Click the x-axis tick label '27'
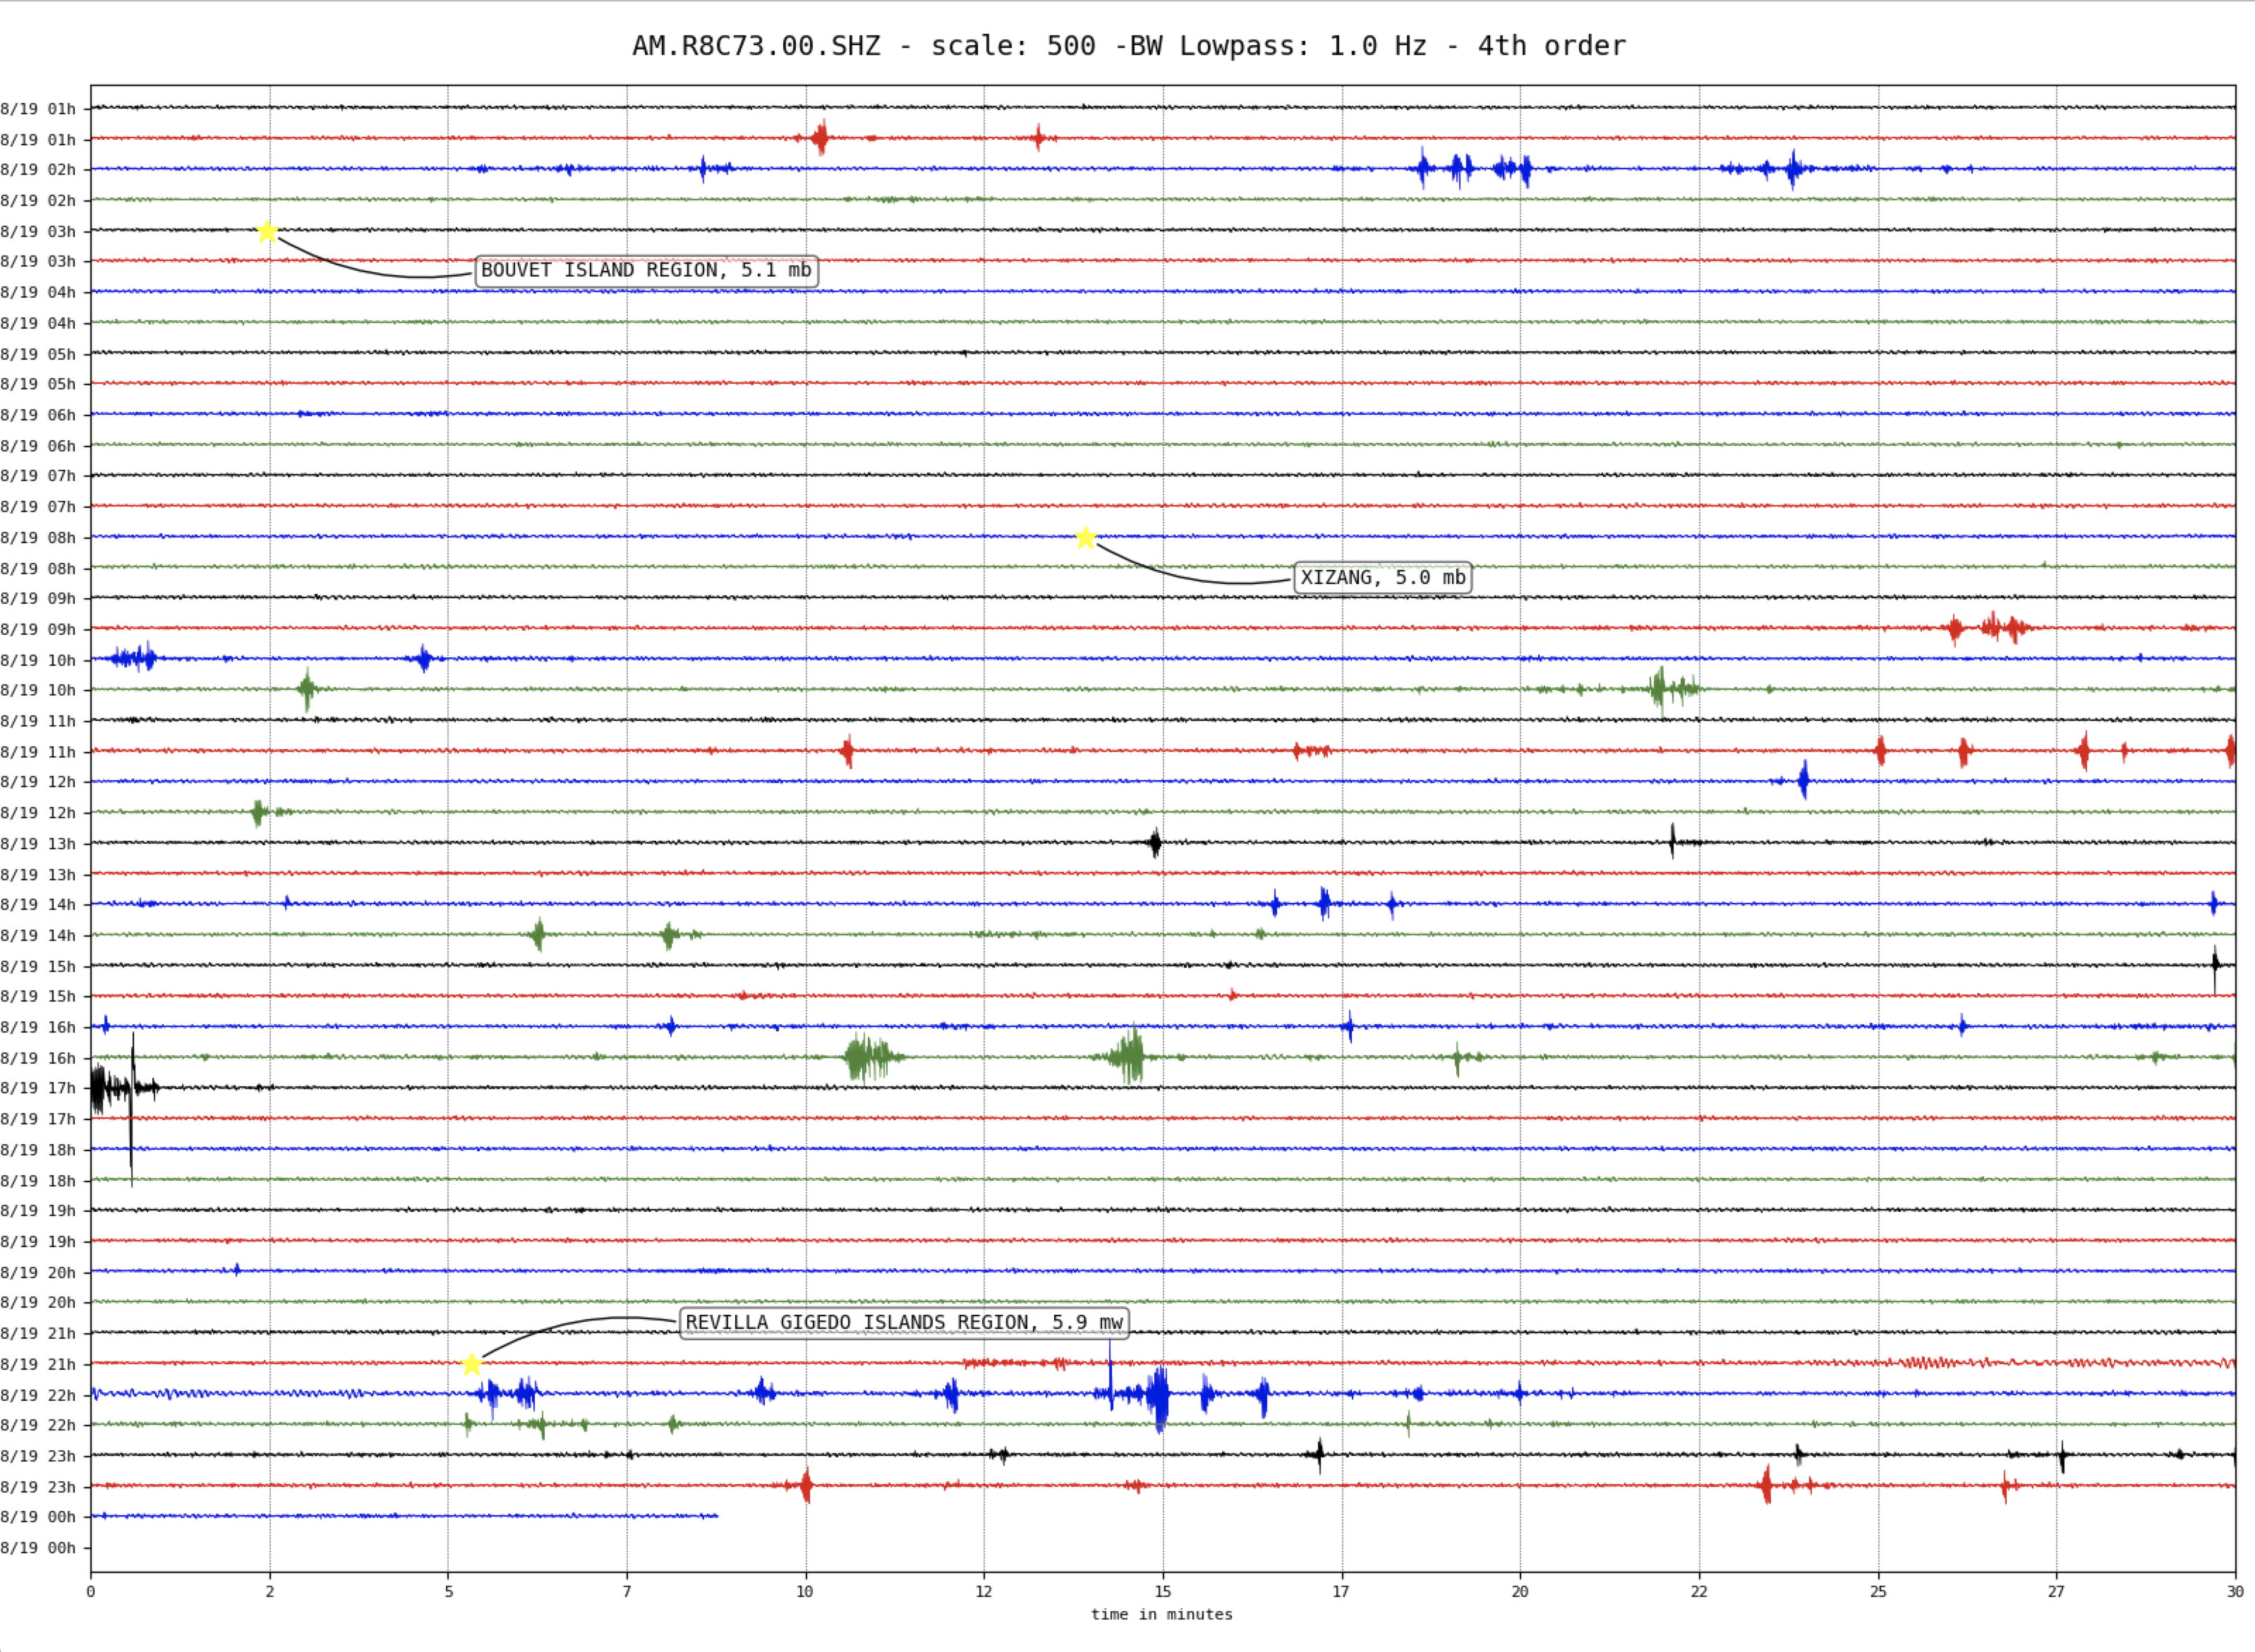 (2056, 1592)
